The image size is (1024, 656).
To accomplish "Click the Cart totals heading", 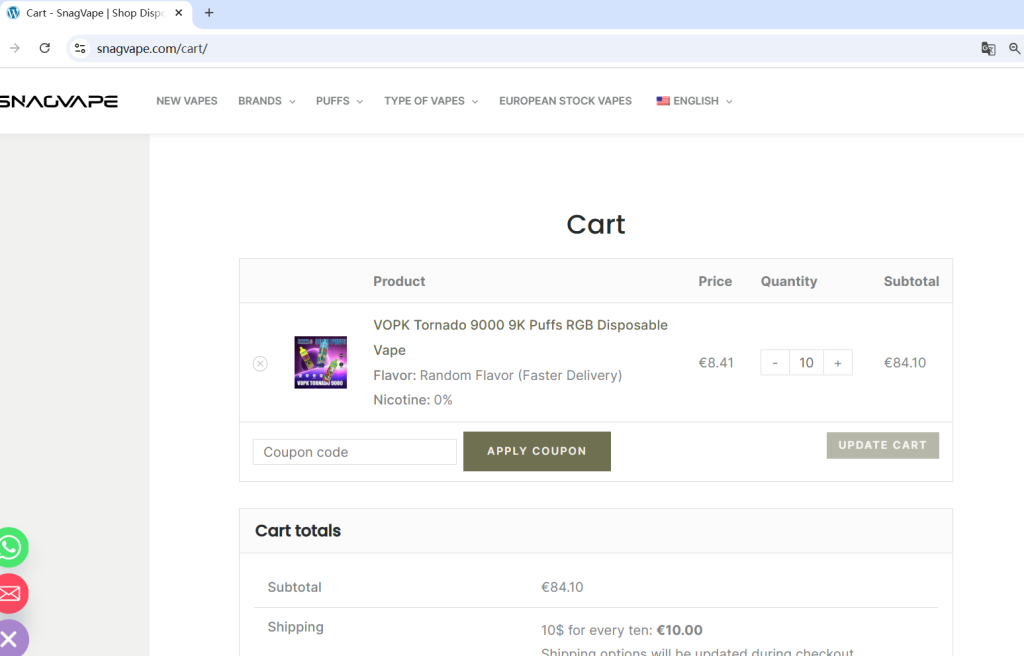I will click(298, 531).
